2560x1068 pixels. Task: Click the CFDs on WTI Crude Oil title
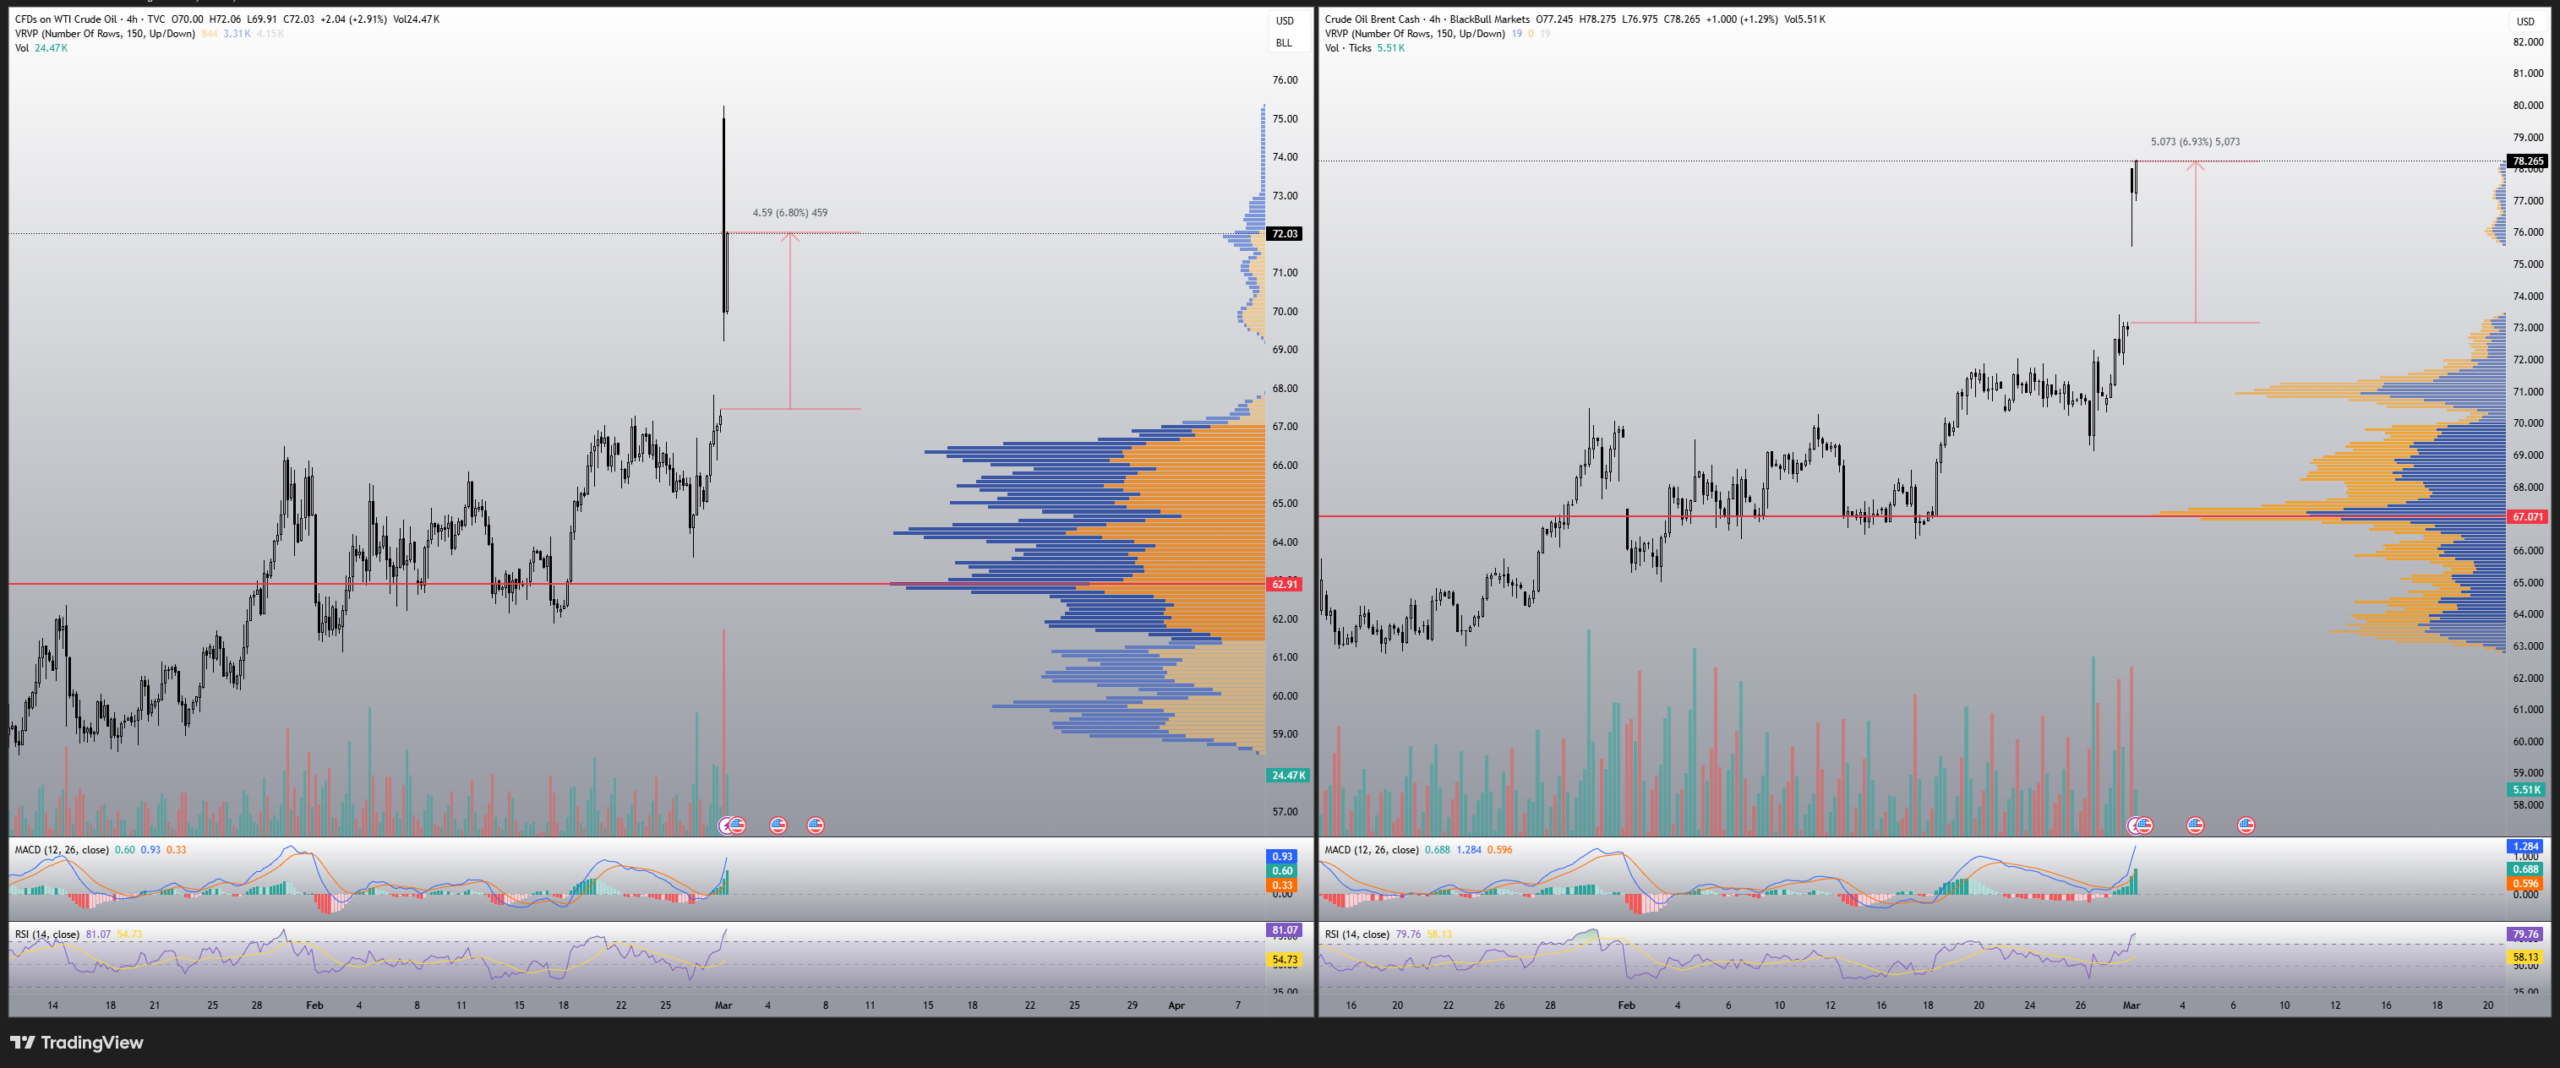click(66, 19)
